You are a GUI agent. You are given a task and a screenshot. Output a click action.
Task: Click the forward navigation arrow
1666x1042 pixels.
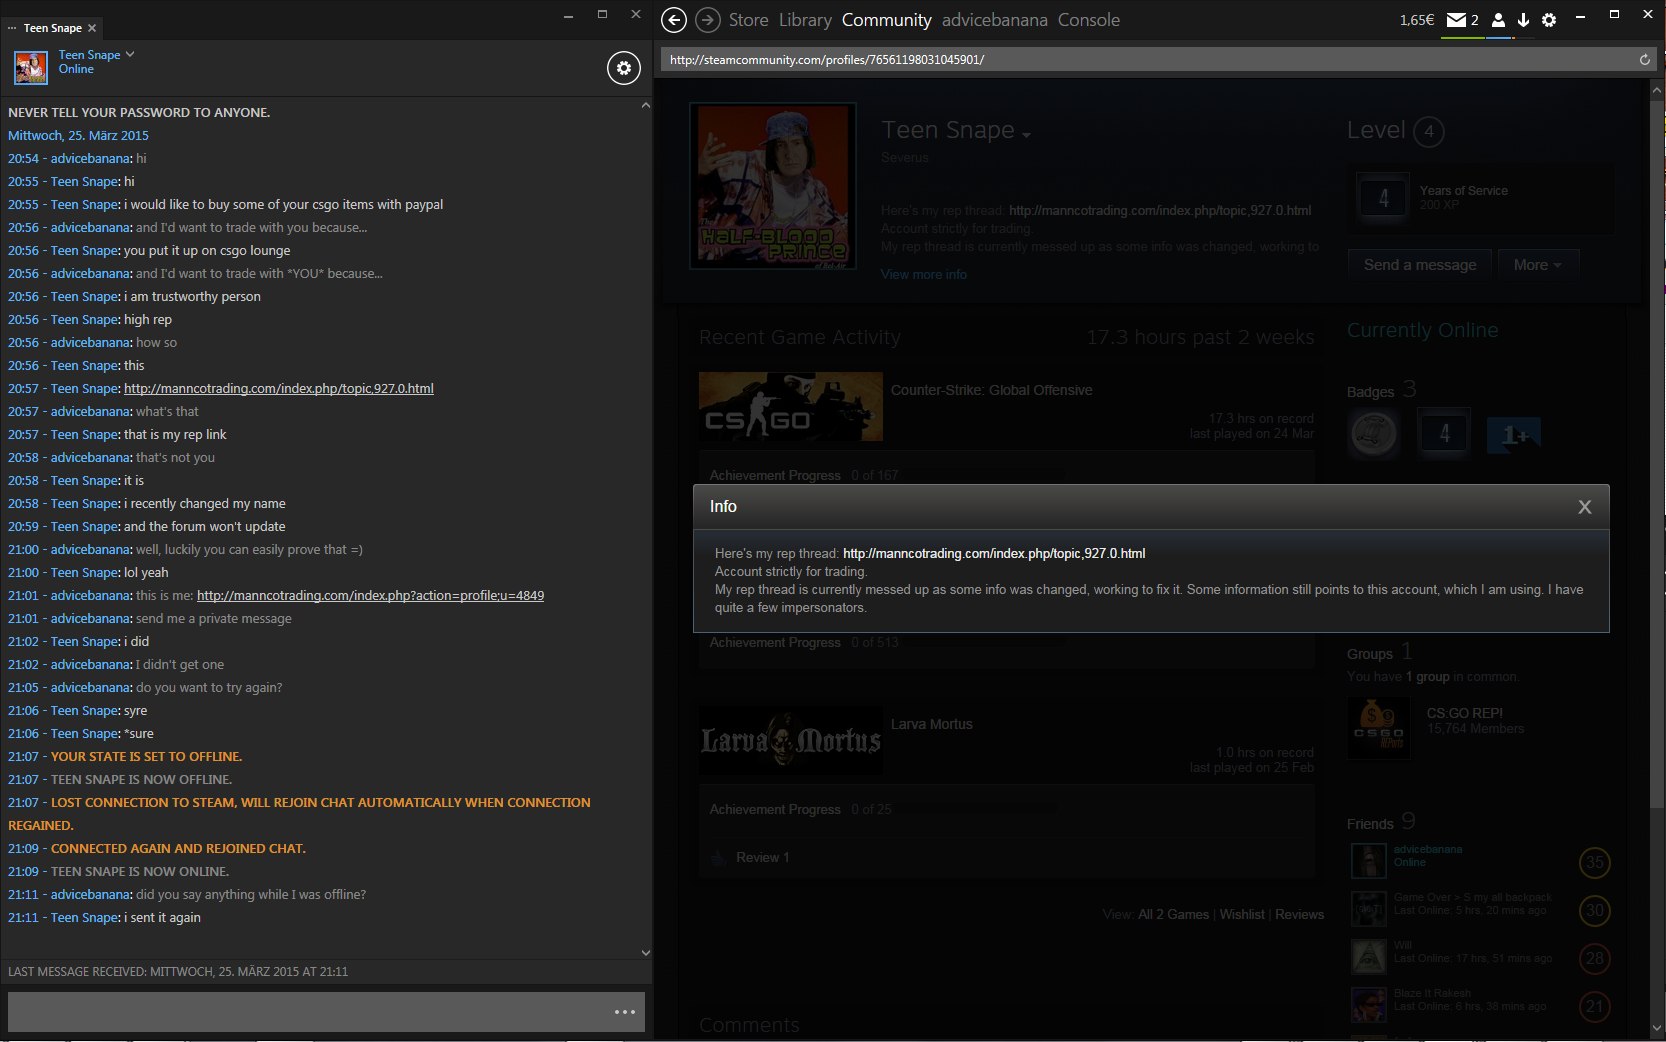[x=707, y=20]
